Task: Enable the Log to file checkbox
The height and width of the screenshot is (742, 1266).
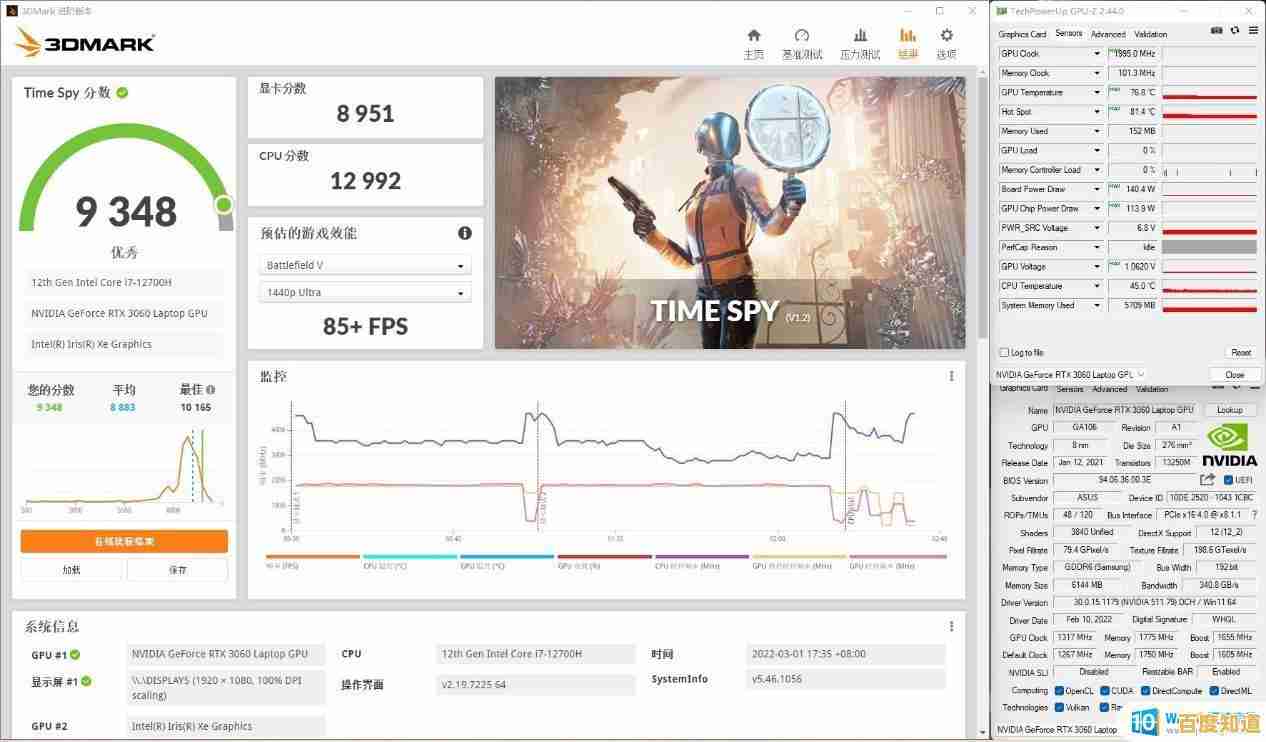Action: click(x=1004, y=353)
